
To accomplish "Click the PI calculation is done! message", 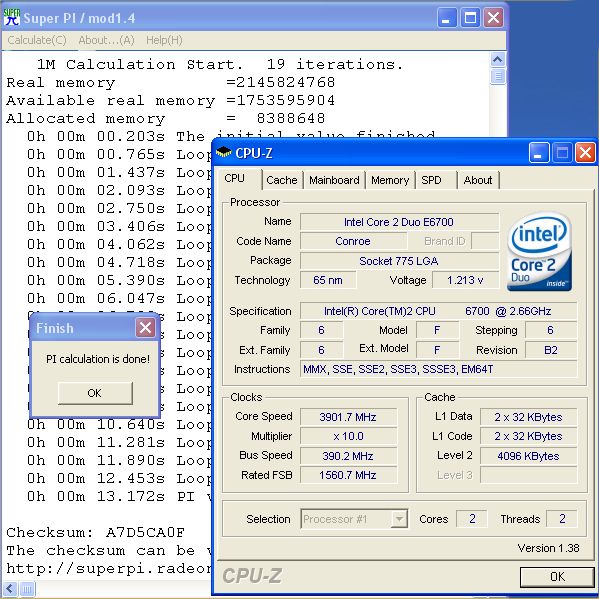I will click(x=98, y=359).
